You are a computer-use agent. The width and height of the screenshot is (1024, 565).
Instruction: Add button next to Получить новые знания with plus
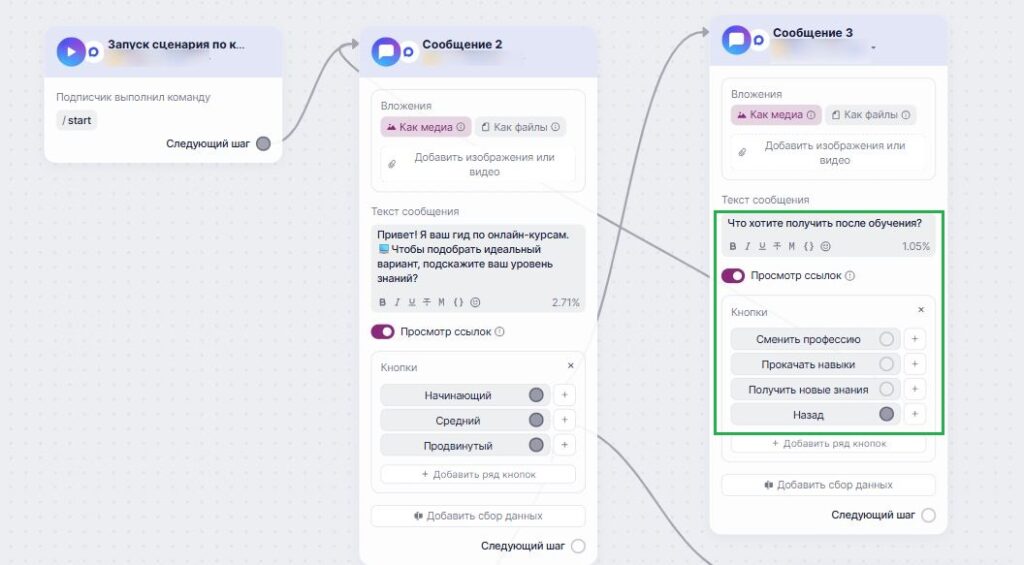point(915,389)
